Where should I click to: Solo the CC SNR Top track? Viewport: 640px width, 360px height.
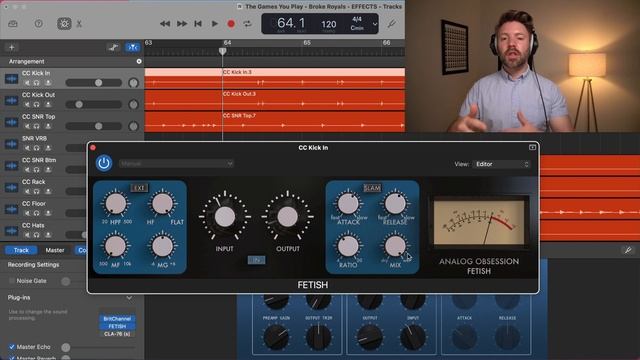tap(37, 126)
